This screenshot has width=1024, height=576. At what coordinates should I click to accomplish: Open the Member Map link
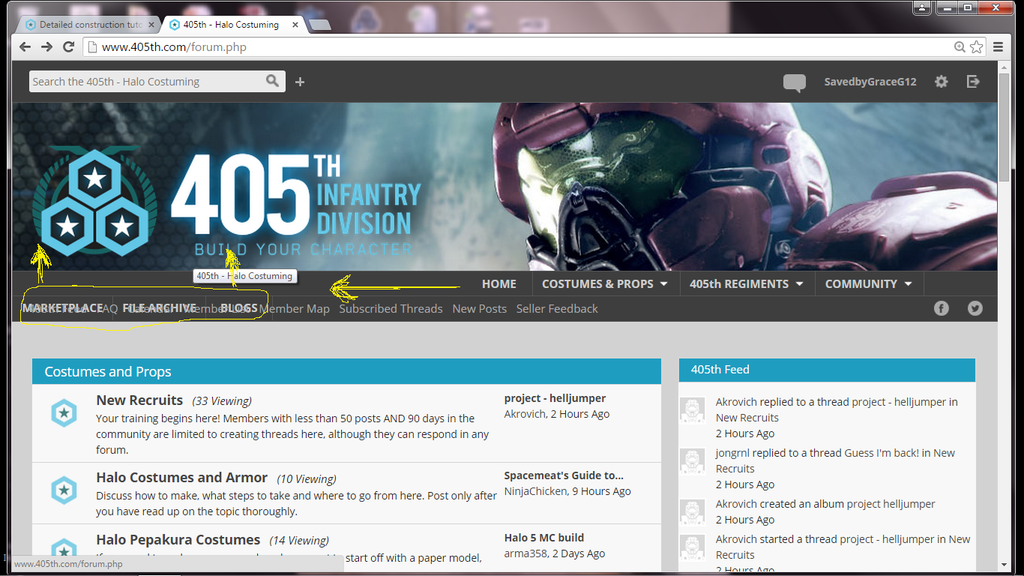[x=294, y=309]
